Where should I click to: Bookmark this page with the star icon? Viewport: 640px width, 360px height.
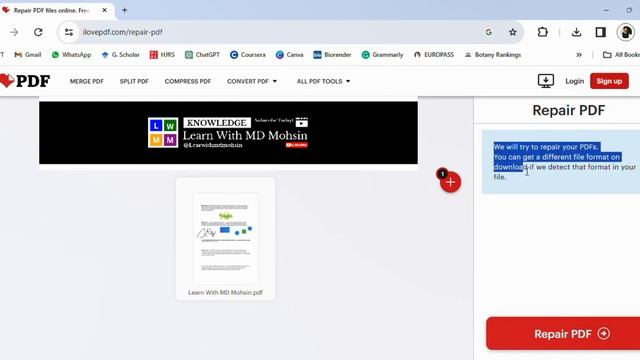(513, 32)
